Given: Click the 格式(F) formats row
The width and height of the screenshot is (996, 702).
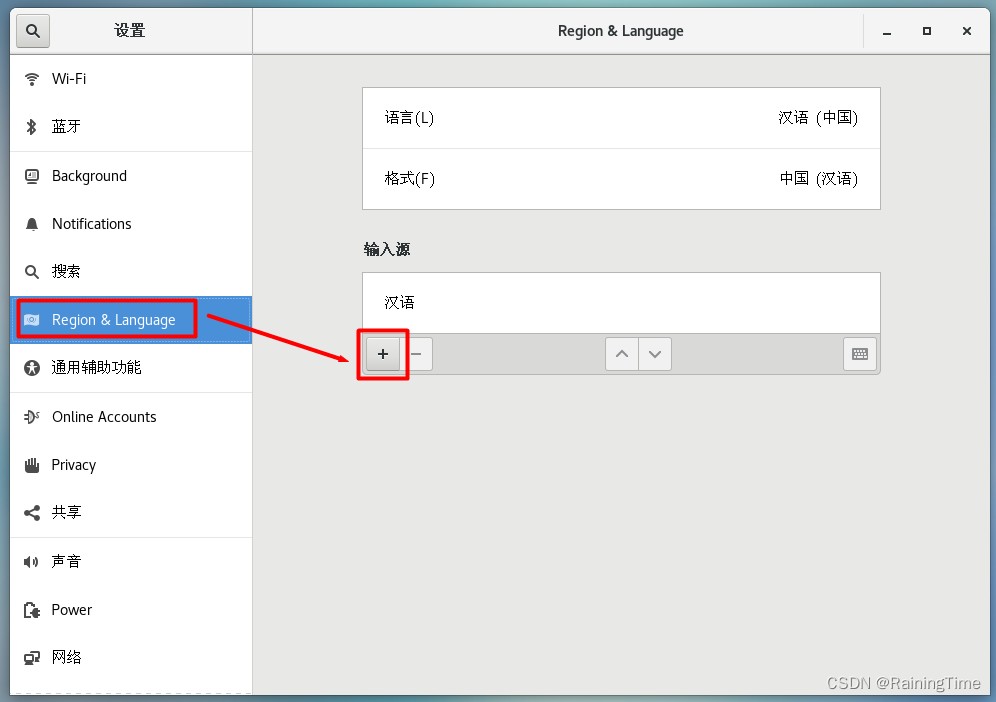Looking at the screenshot, I should (621, 179).
